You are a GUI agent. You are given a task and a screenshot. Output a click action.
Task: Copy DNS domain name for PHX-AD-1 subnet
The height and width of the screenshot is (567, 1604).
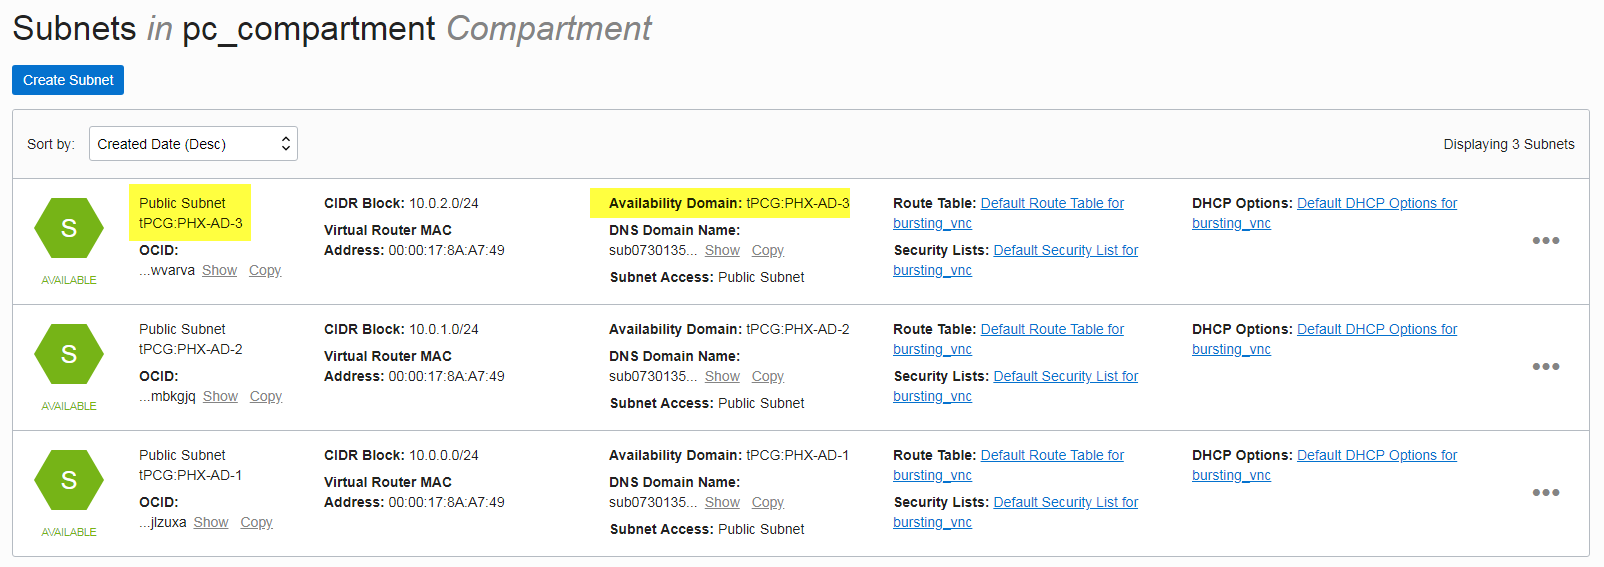(767, 502)
